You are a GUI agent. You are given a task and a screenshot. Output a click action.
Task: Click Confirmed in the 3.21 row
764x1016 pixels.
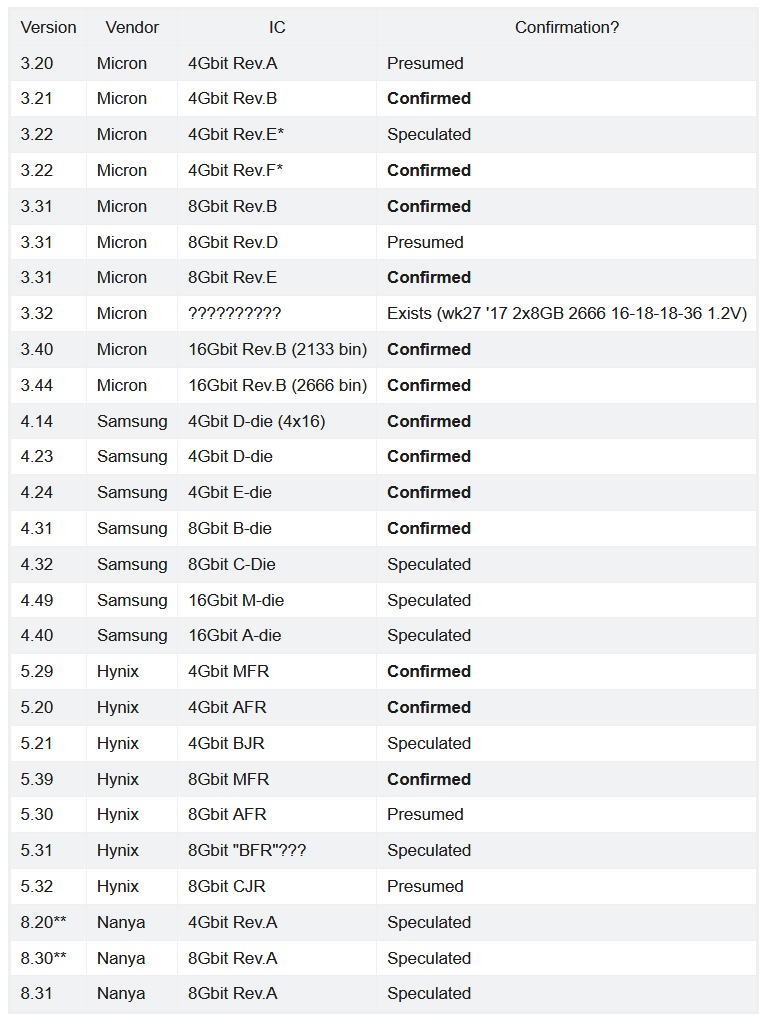(x=429, y=98)
